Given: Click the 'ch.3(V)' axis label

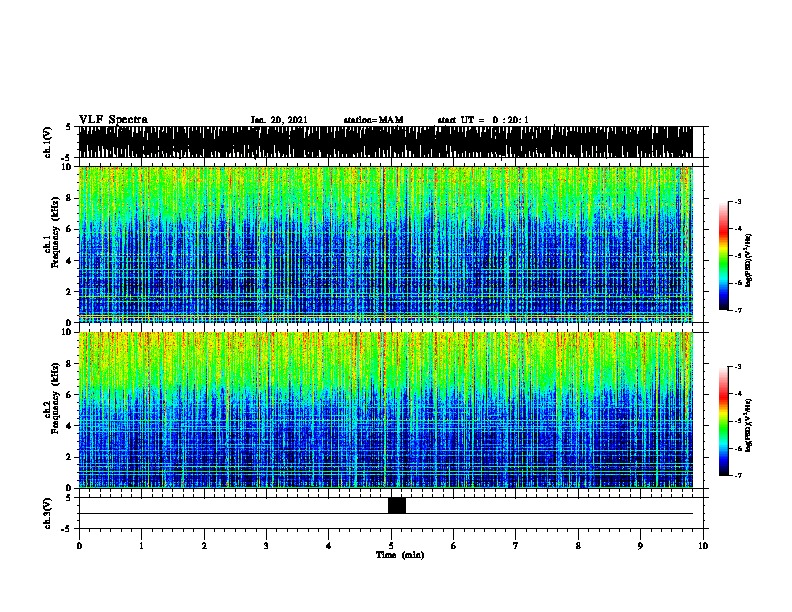Looking at the screenshot, I should pos(48,513).
